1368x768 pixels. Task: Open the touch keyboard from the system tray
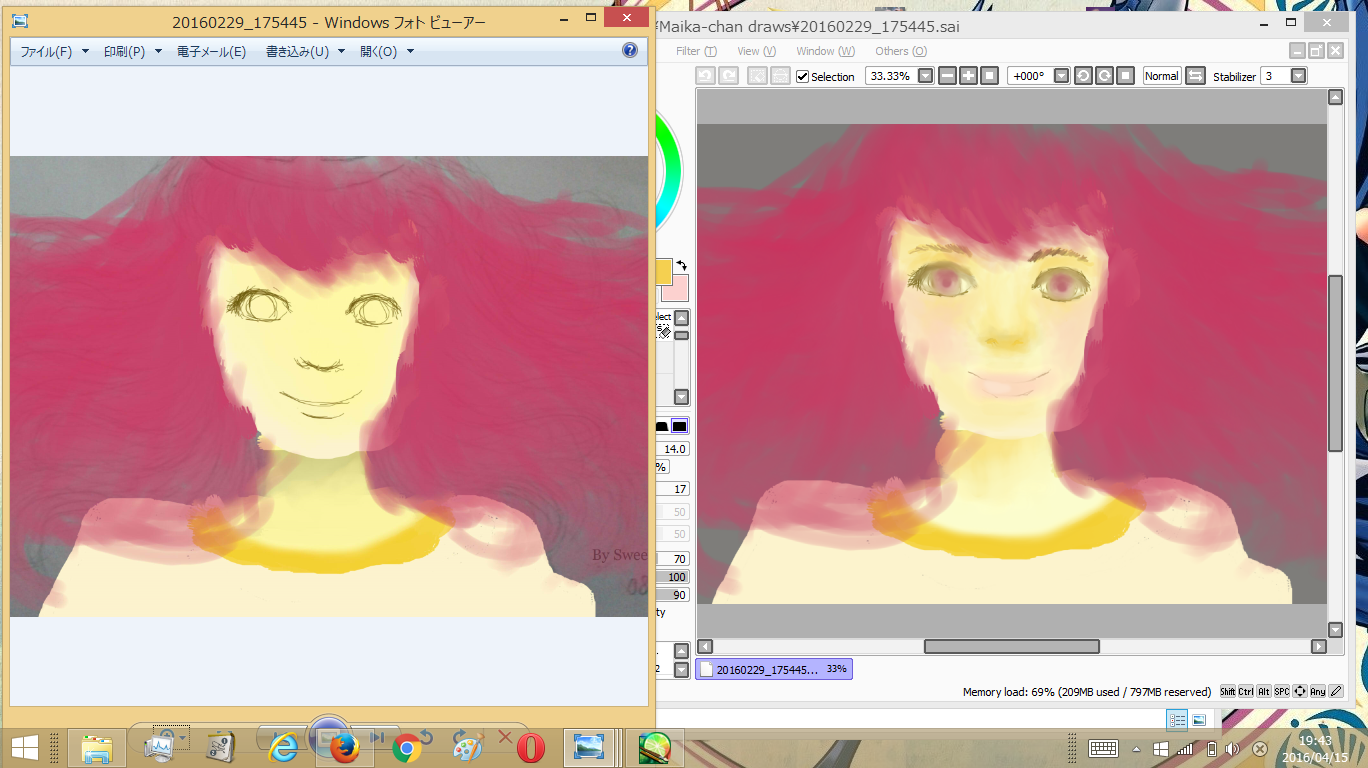pos(1103,748)
